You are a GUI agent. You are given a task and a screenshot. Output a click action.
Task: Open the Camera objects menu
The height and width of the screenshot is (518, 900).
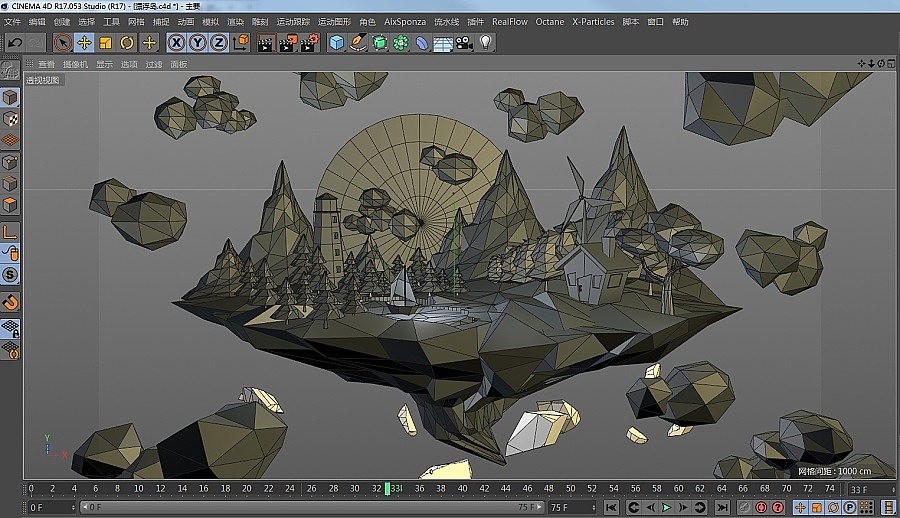pyautogui.click(x=464, y=42)
